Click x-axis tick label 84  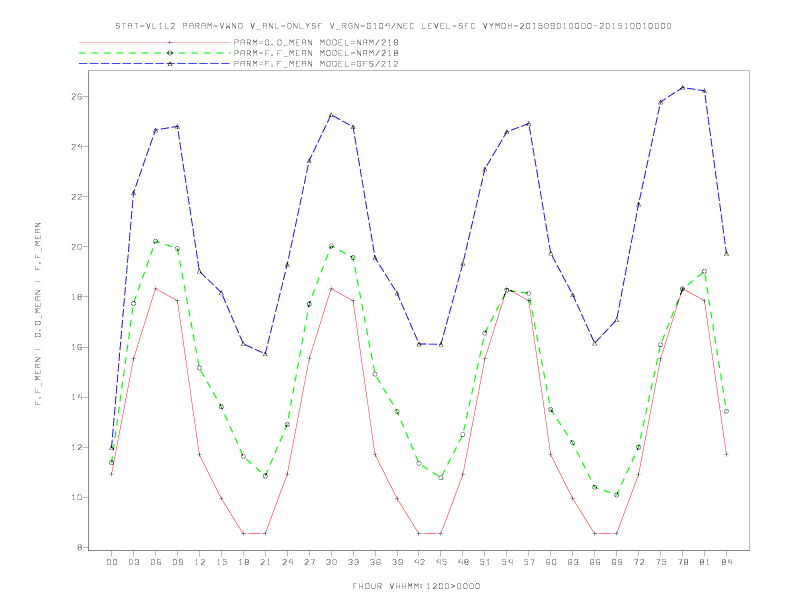tap(726, 562)
